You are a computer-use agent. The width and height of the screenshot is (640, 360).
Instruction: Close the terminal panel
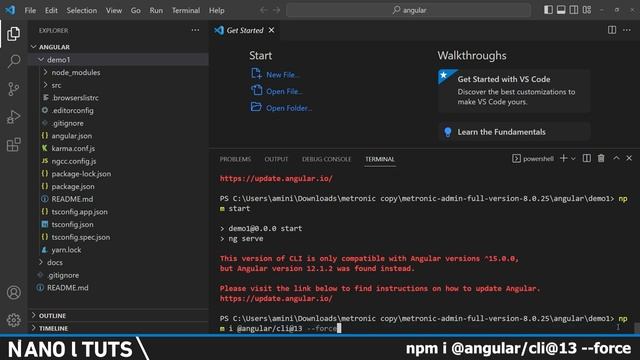pyautogui.click(x=629, y=158)
